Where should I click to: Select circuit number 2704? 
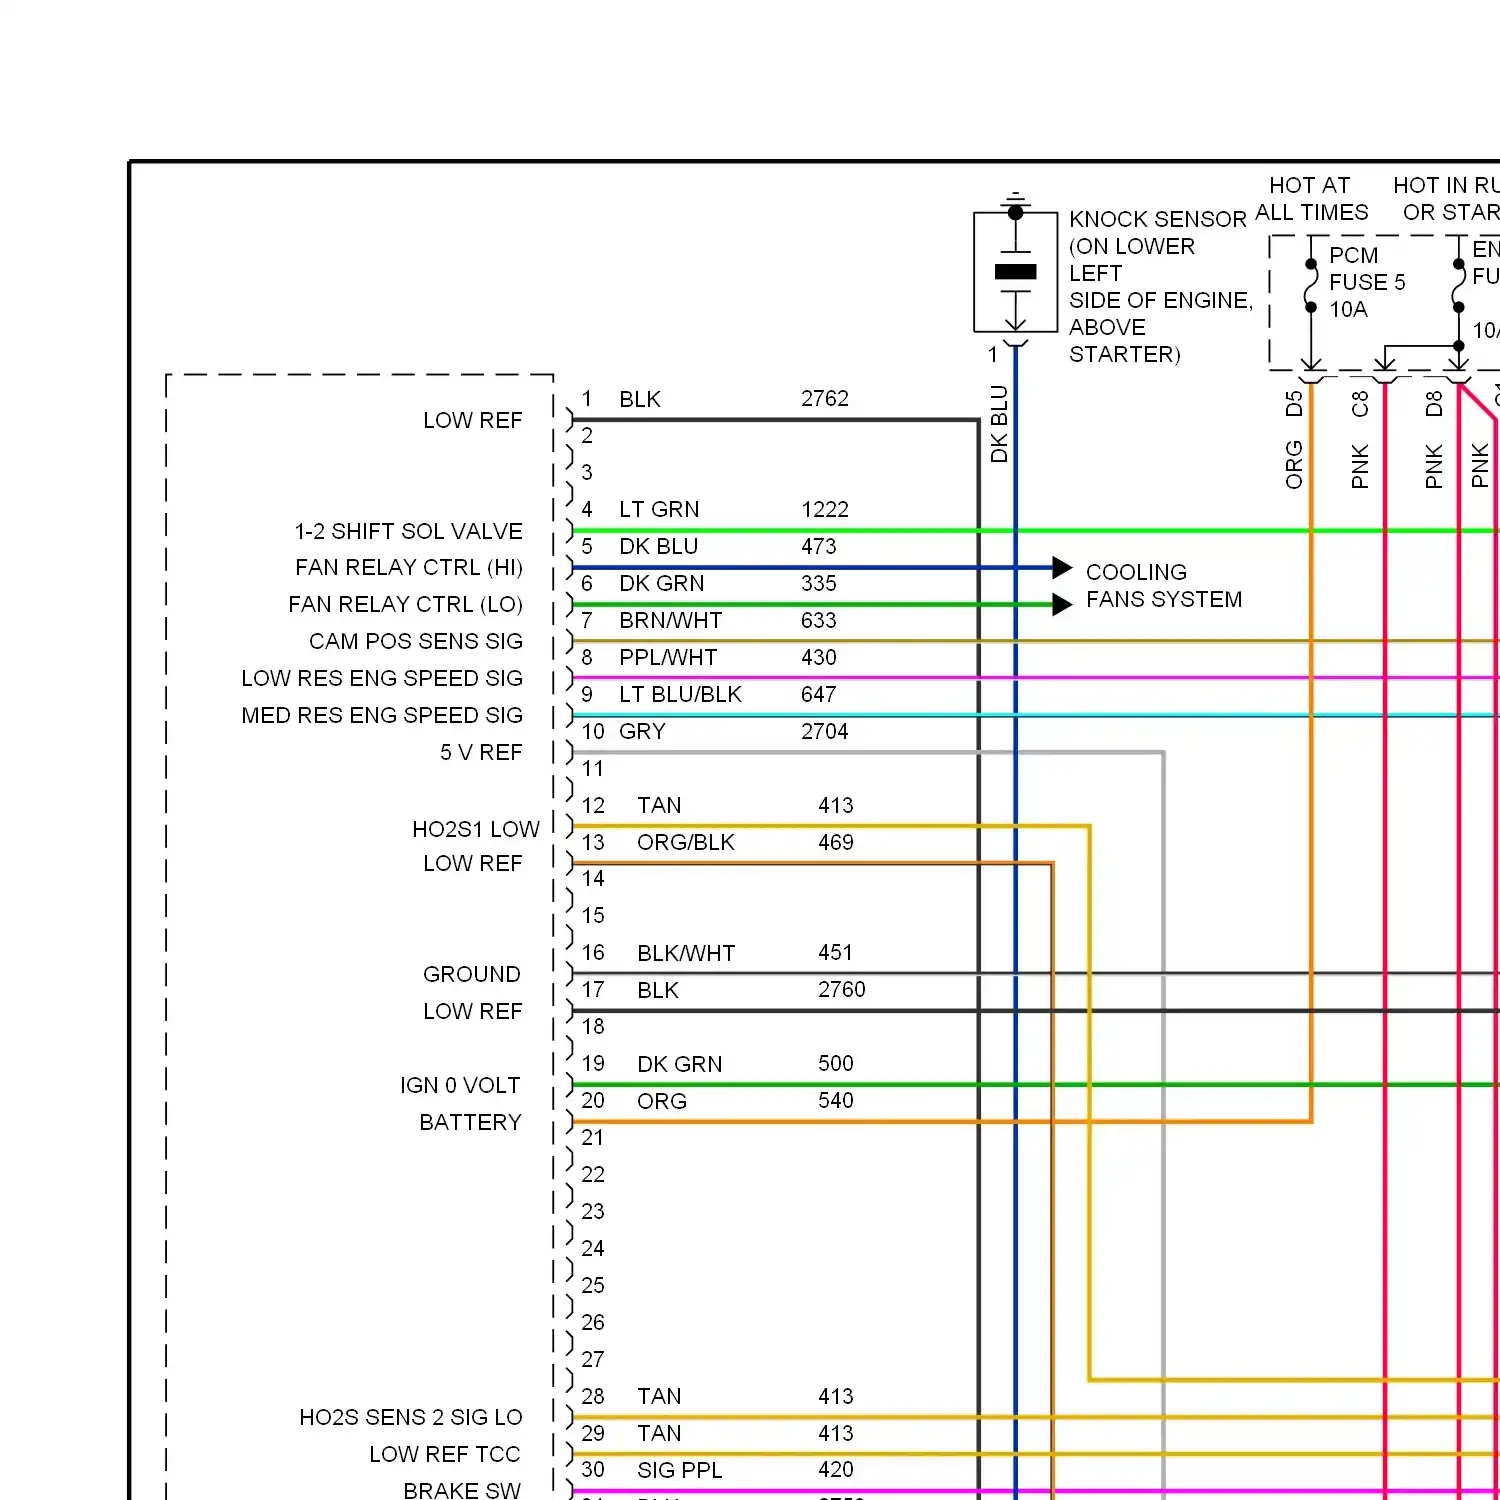(x=824, y=732)
